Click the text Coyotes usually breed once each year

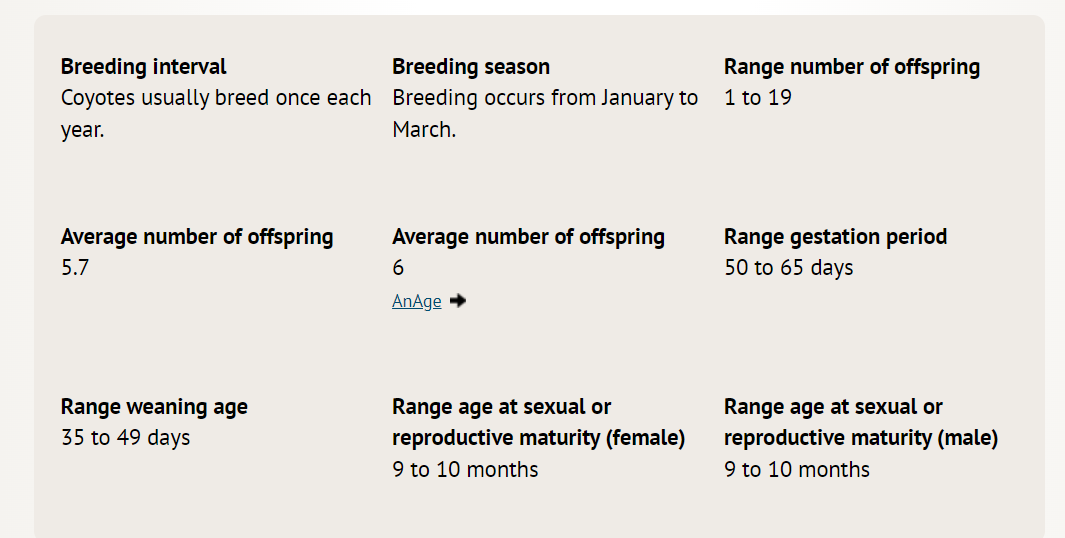(216, 113)
